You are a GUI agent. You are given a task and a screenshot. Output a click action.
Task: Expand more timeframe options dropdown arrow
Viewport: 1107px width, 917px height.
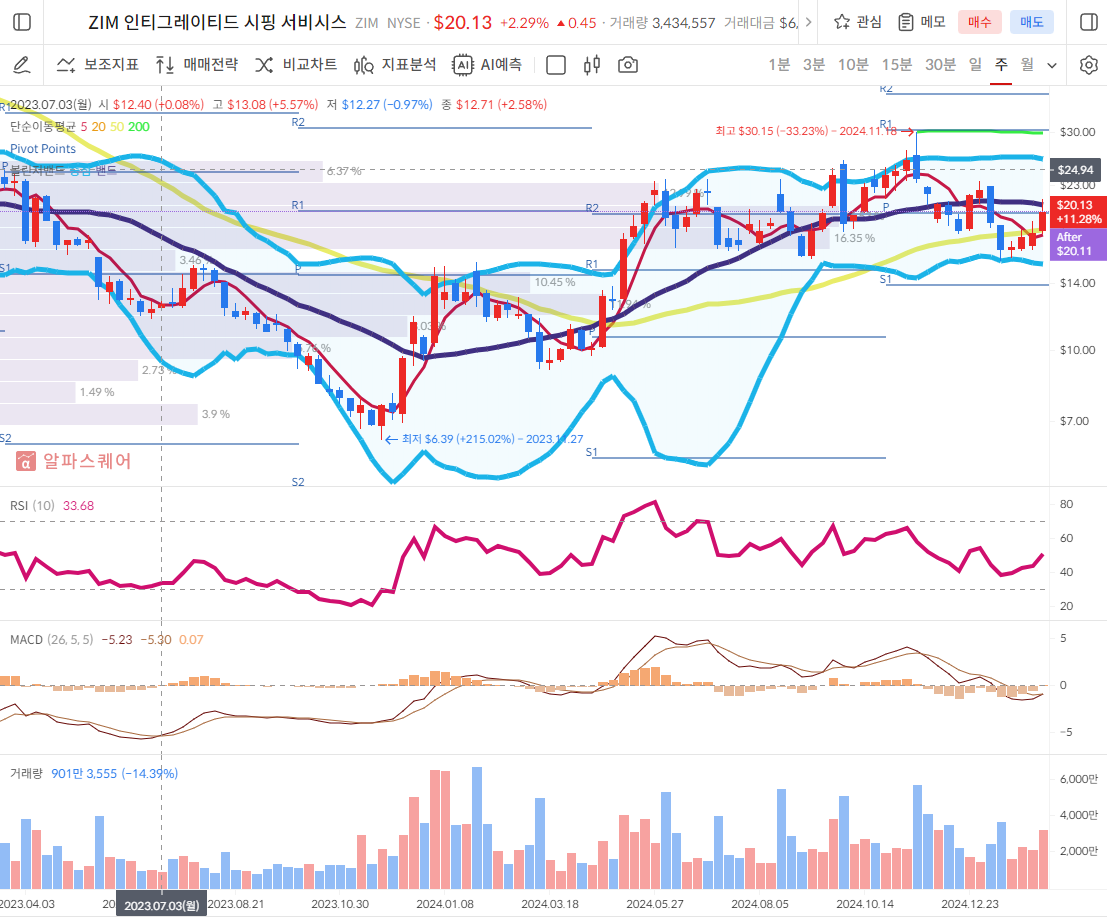tap(1052, 66)
